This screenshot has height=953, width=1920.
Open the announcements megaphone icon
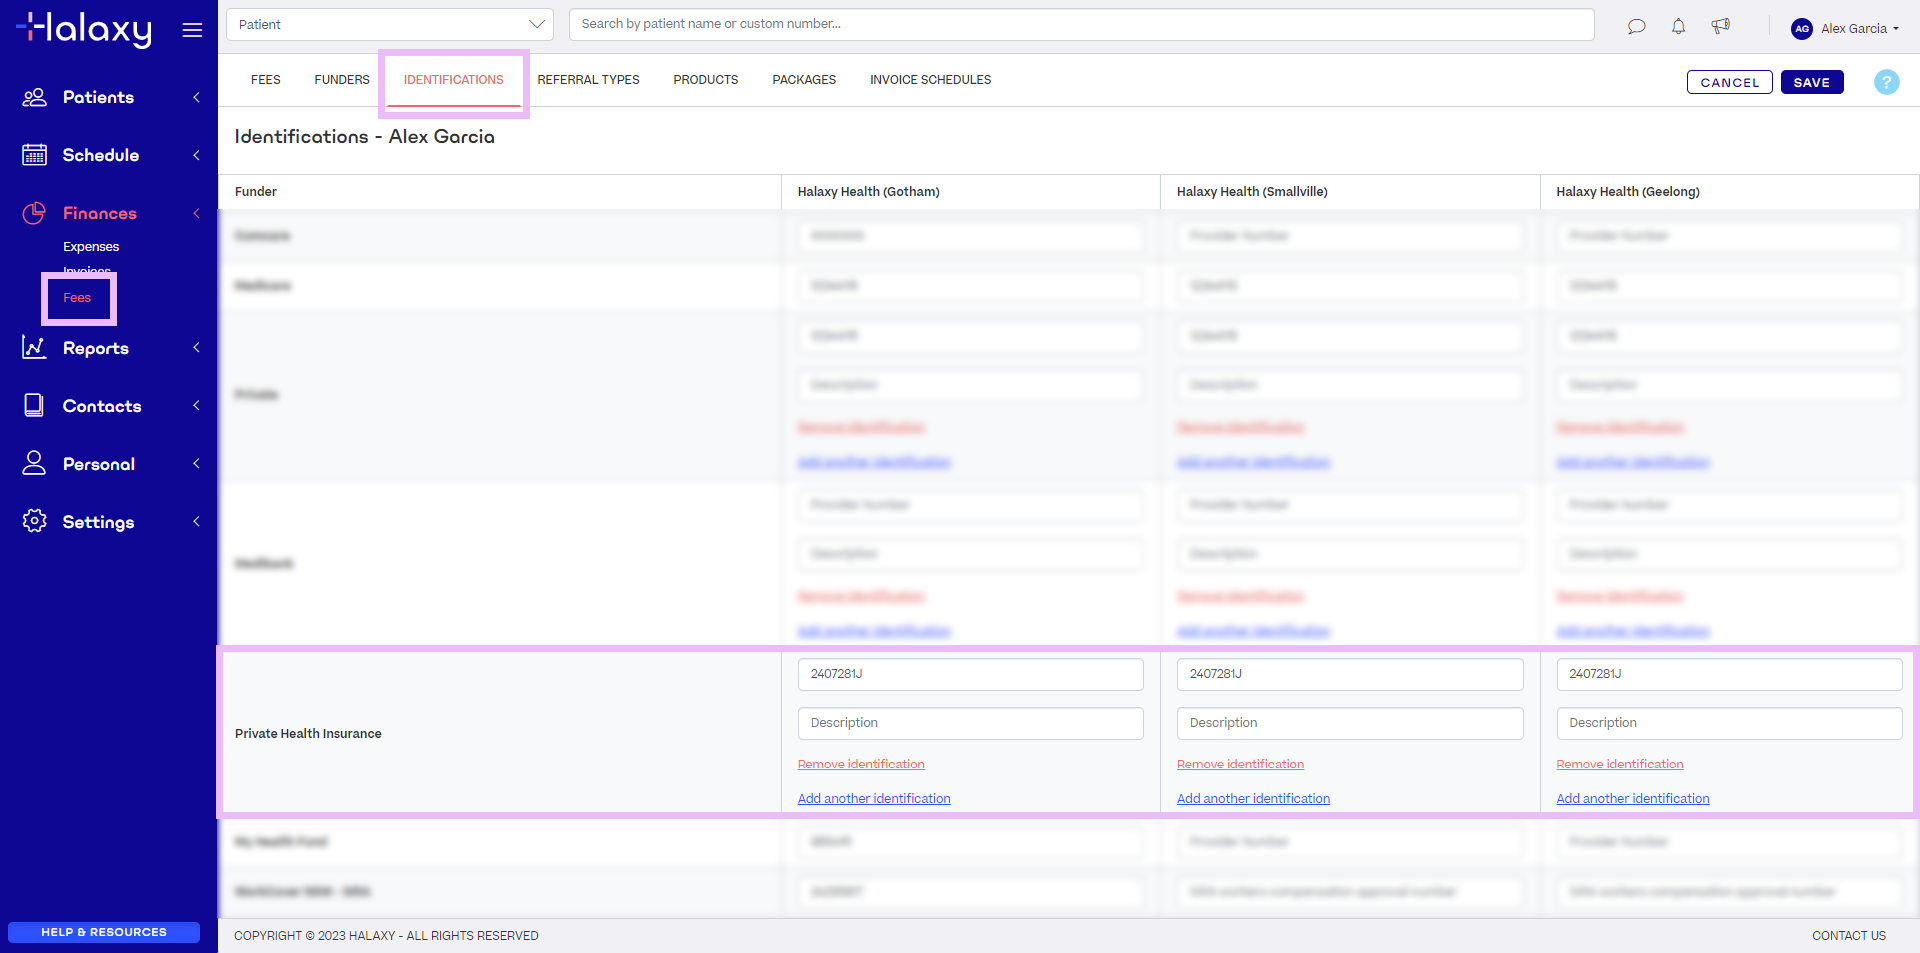pos(1720,27)
